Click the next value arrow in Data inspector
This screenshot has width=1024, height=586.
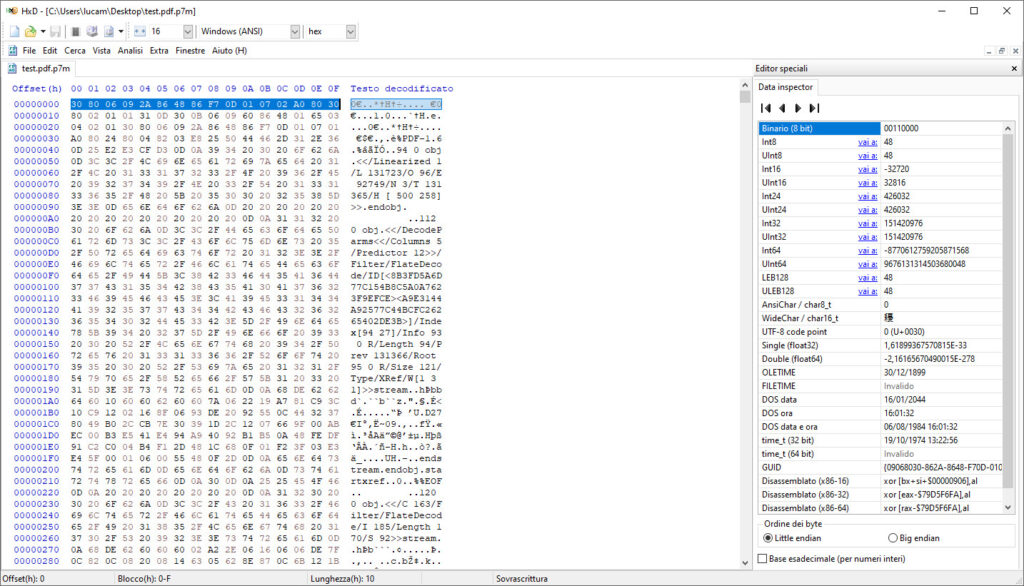point(799,108)
